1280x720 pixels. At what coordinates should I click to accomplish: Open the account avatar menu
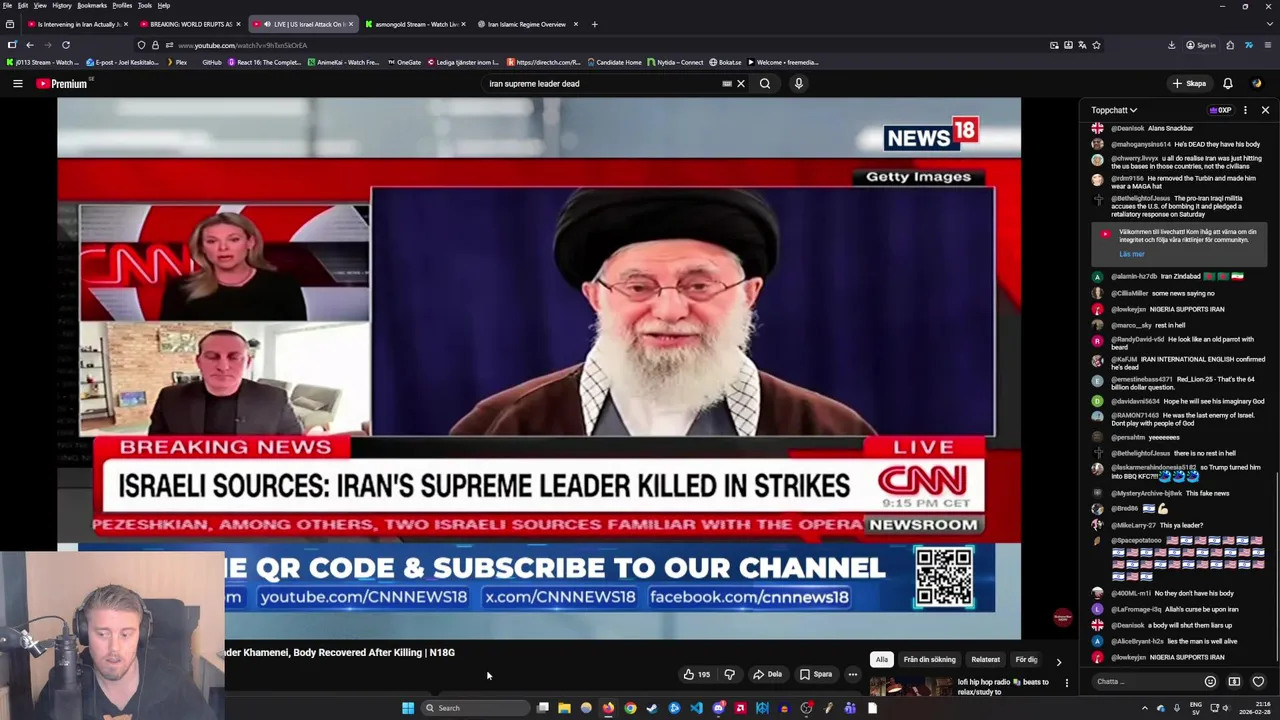1257,84
